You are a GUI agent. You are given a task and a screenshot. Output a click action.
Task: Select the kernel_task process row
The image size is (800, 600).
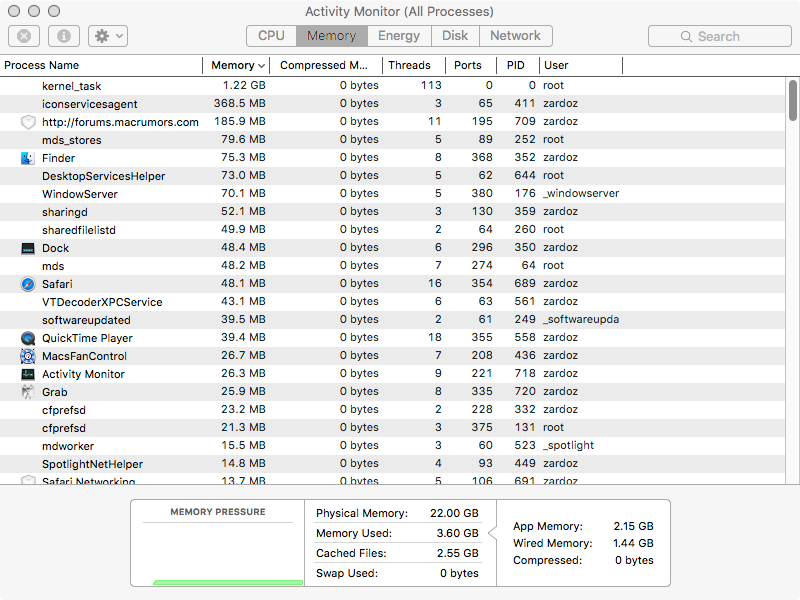[x=392, y=86]
